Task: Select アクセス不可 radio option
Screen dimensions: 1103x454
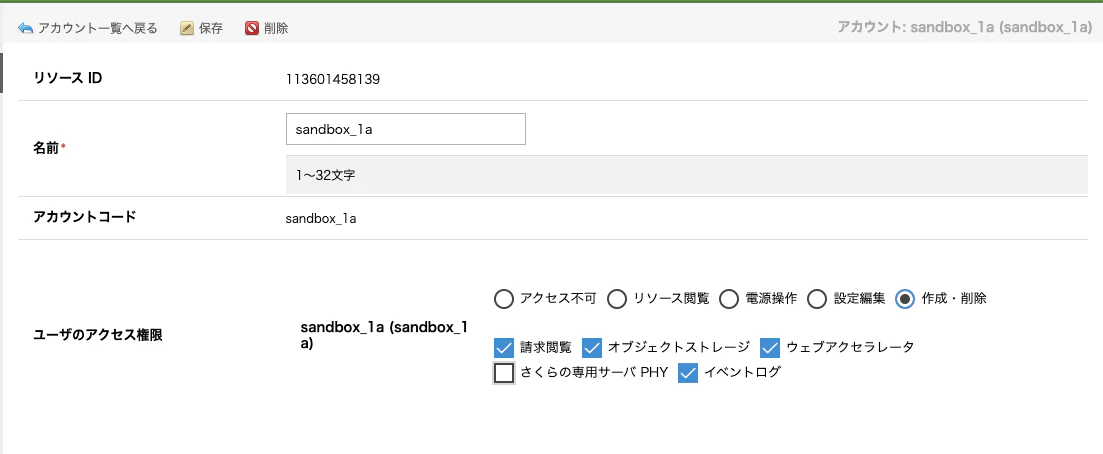Action: click(x=504, y=299)
